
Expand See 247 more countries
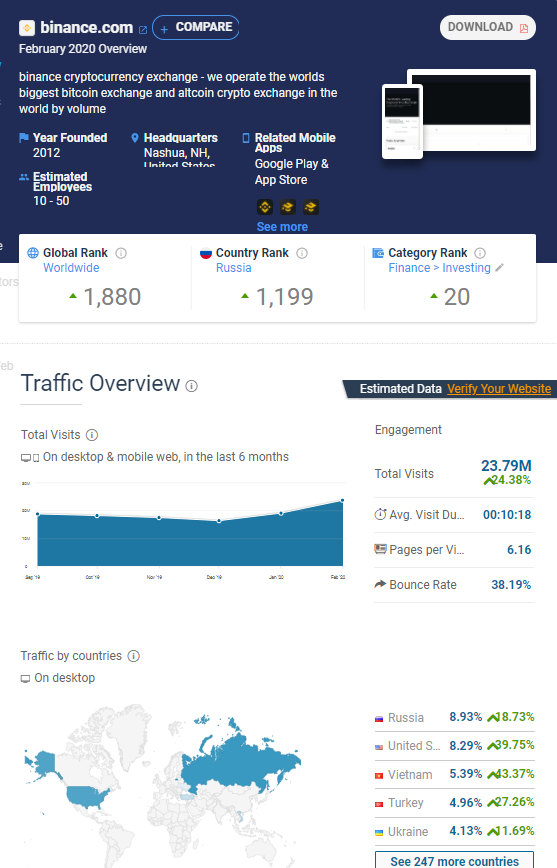point(455,860)
